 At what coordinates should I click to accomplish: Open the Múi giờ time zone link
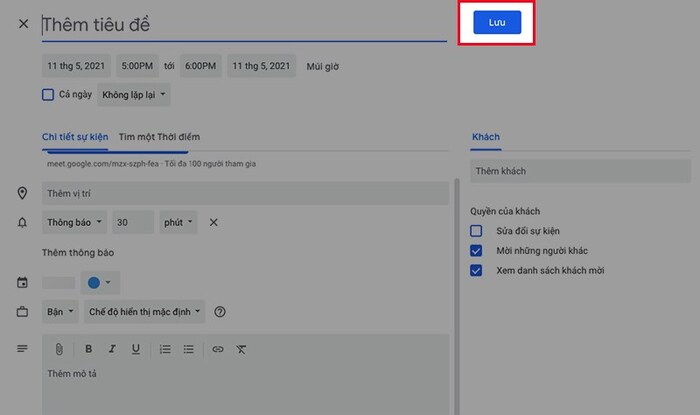tap(322, 66)
